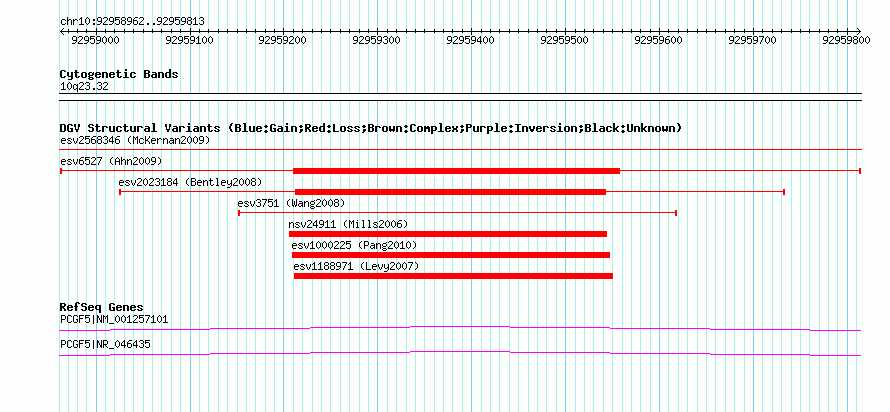The image size is (890, 412).
Task: Click the DGV Structural Variants track heading
Action: [371, 128]
